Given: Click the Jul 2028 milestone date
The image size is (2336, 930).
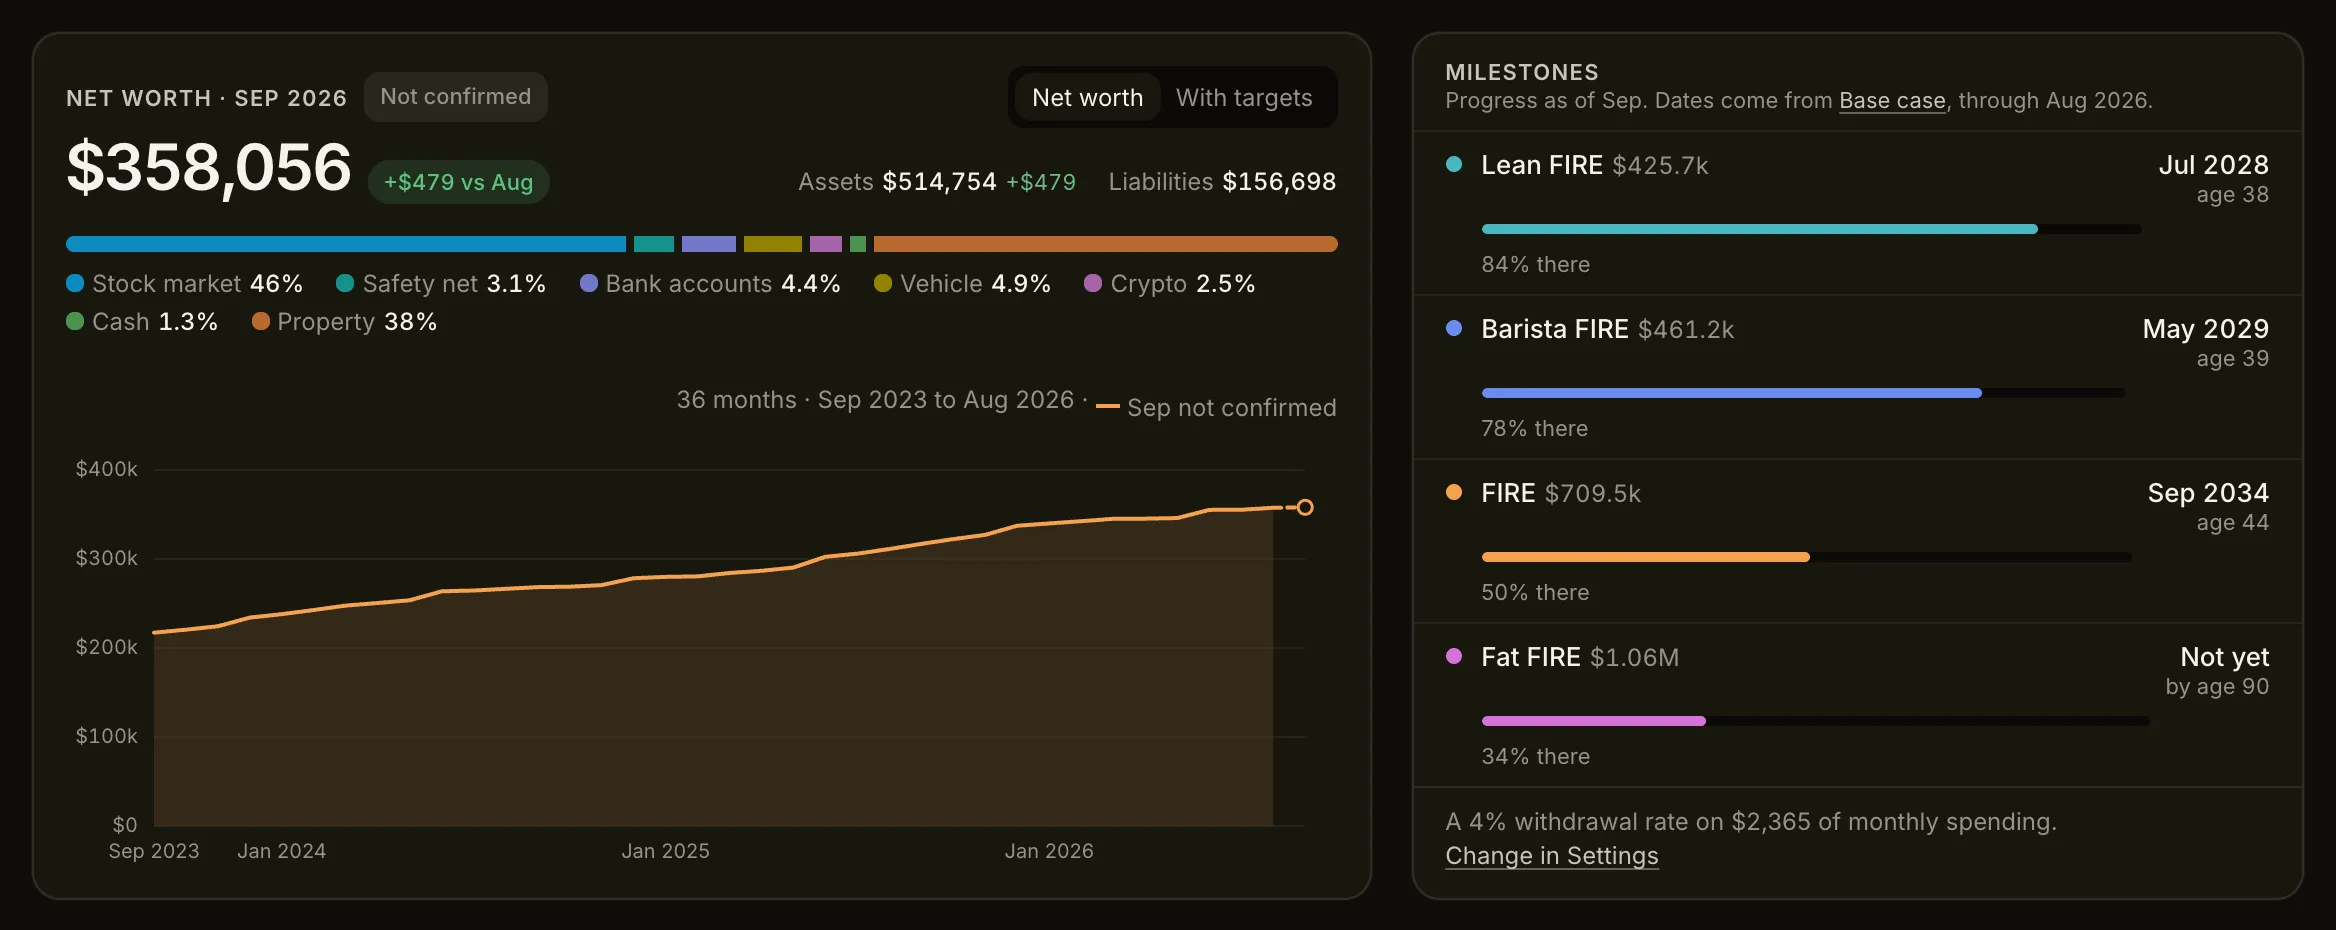Looking at the screenshot, I should tap(2213, 165).
